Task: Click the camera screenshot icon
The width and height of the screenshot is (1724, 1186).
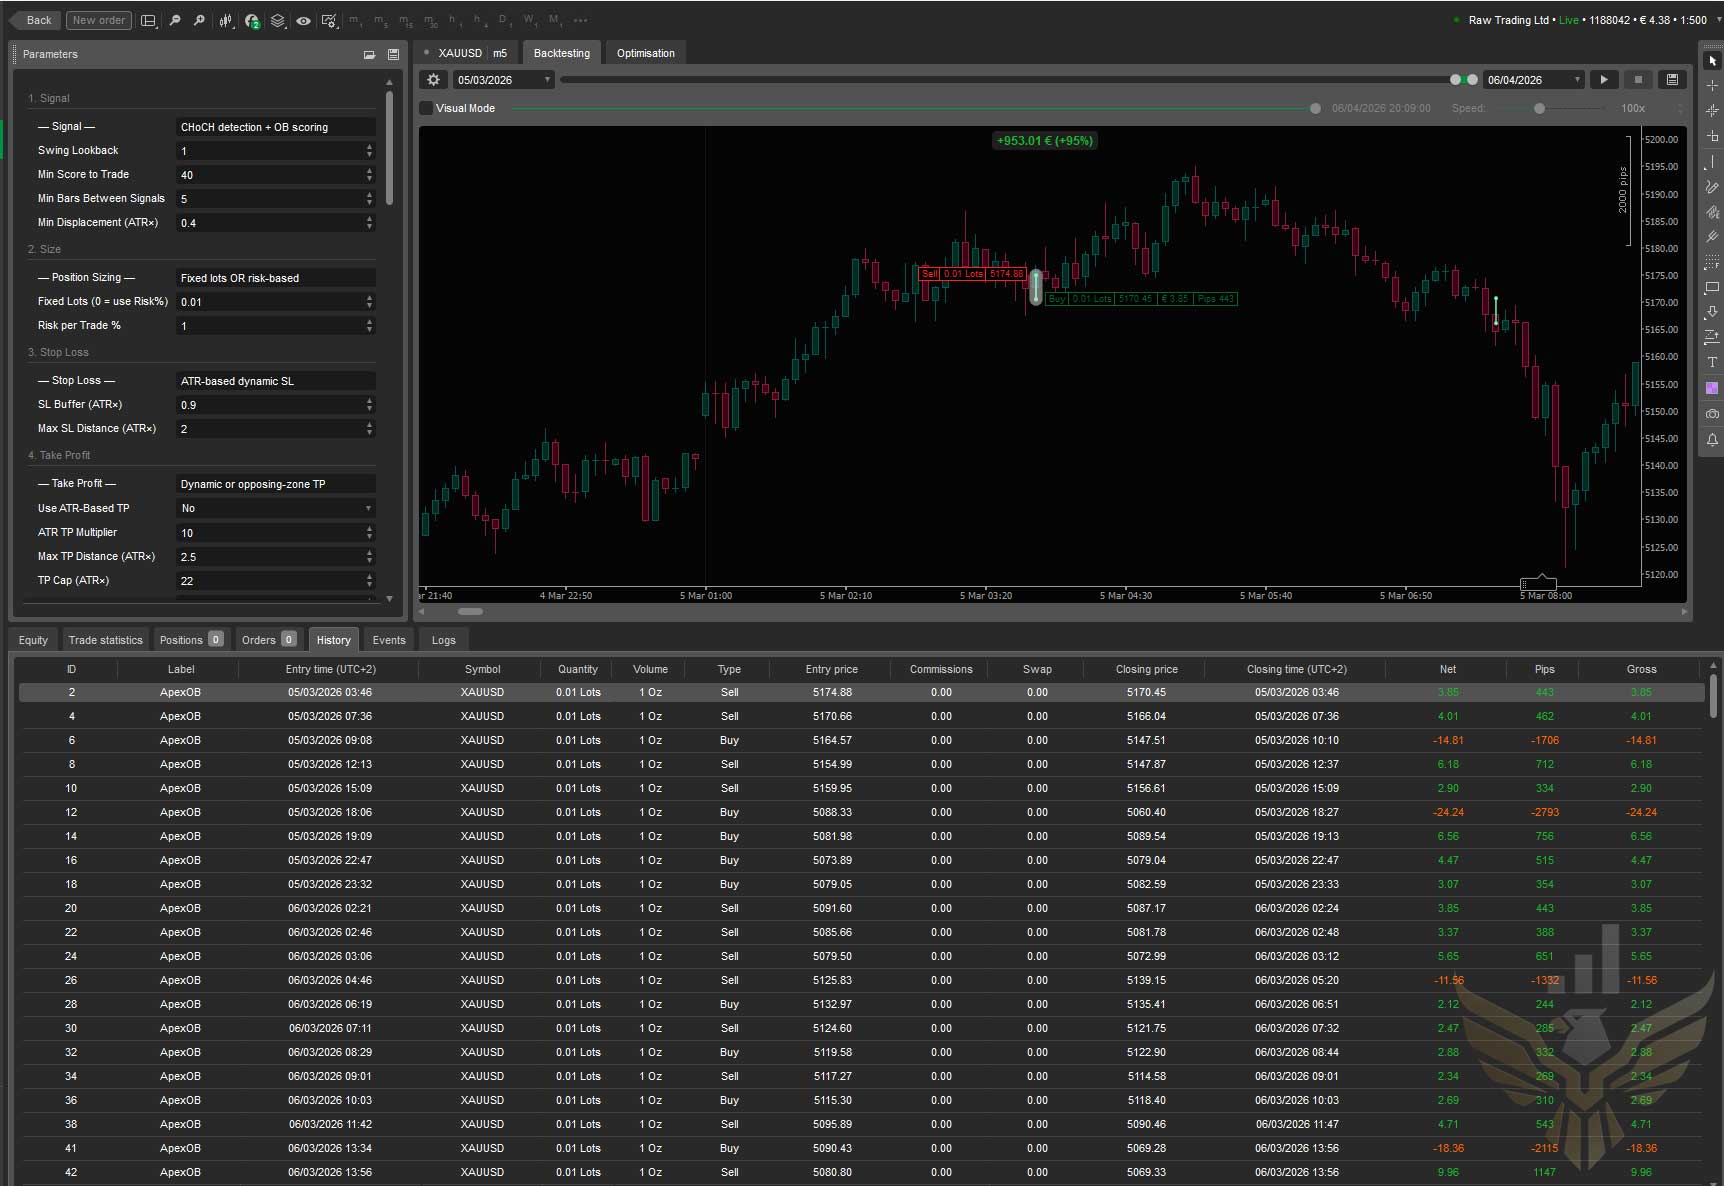Action: tap(1712, 413)
